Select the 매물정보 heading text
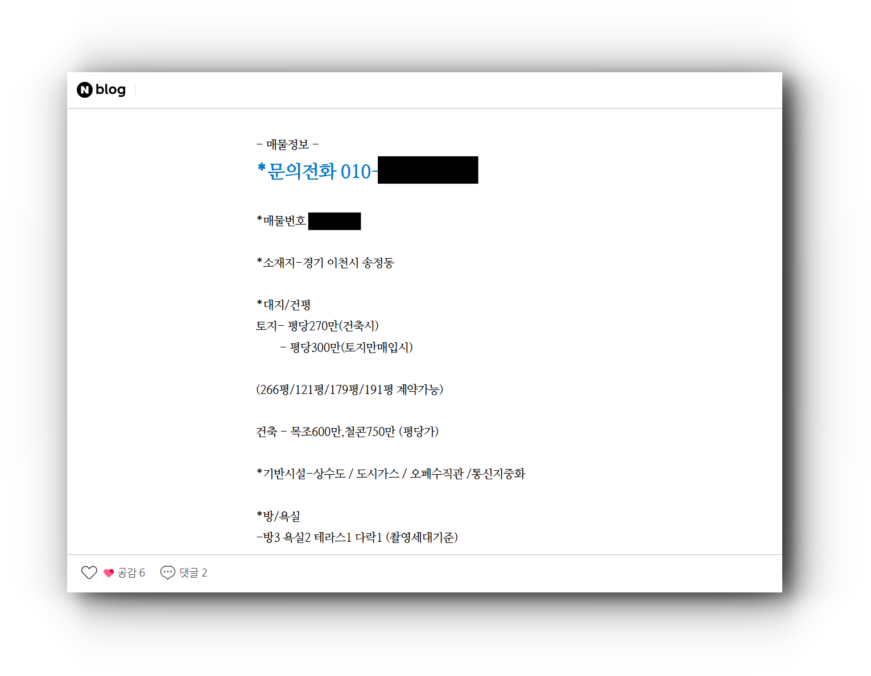Viewport: 871px width, 676px height. click(x=287, y=144)
